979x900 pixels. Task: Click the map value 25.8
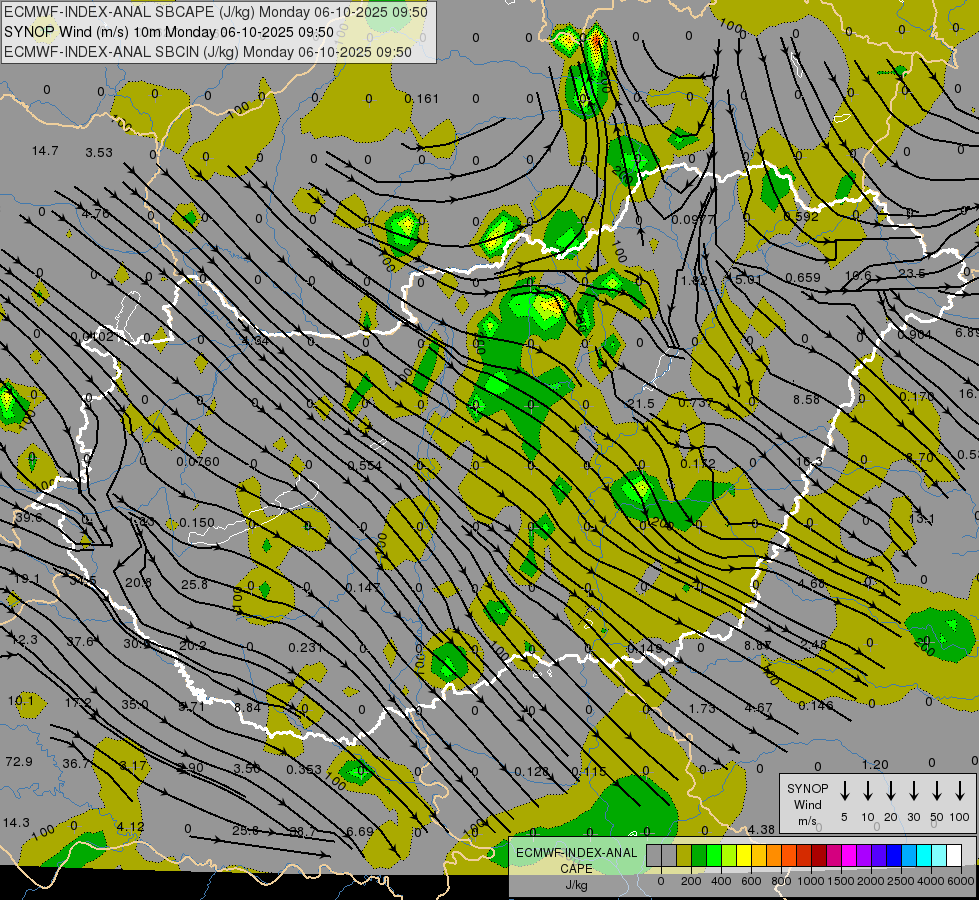[194, 585]
